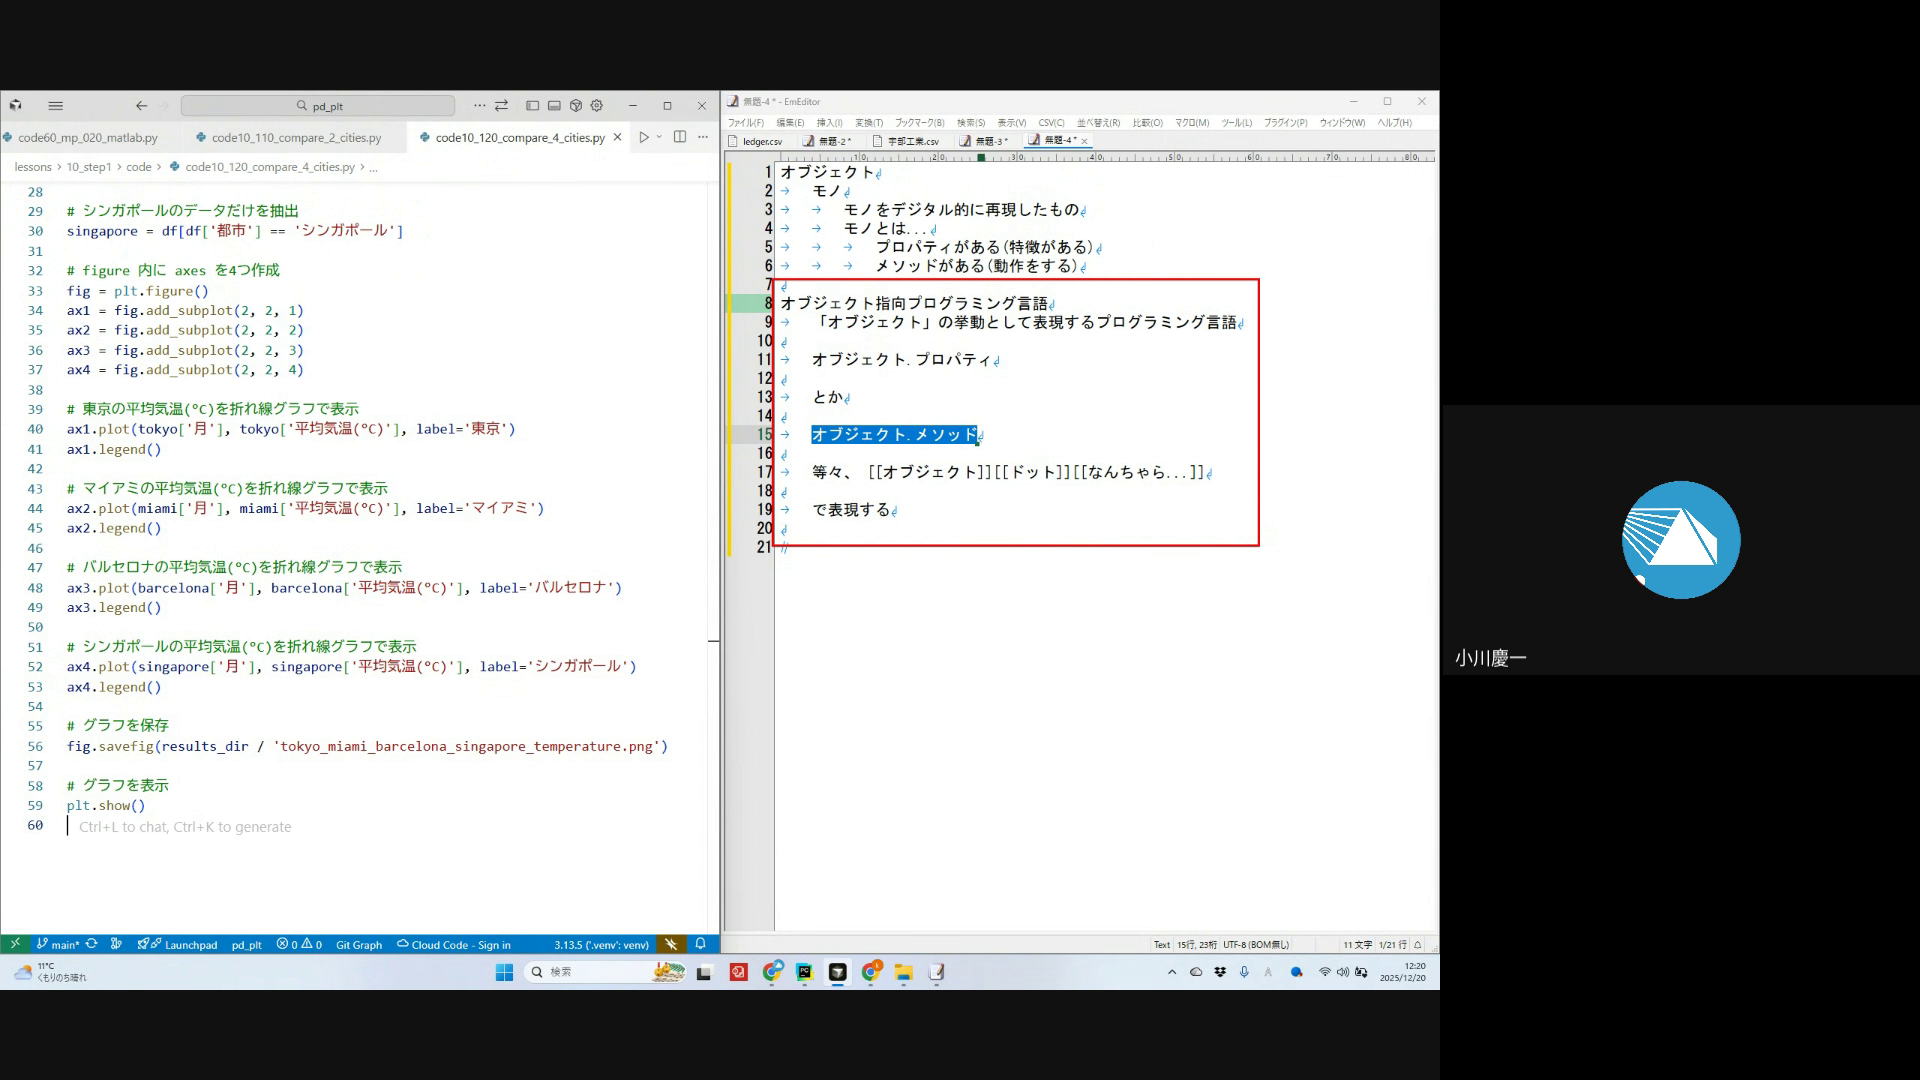Open Git Graph from status bar
The width and height of the screenshot is (1920, 1080).
click(x=358, y=944)
